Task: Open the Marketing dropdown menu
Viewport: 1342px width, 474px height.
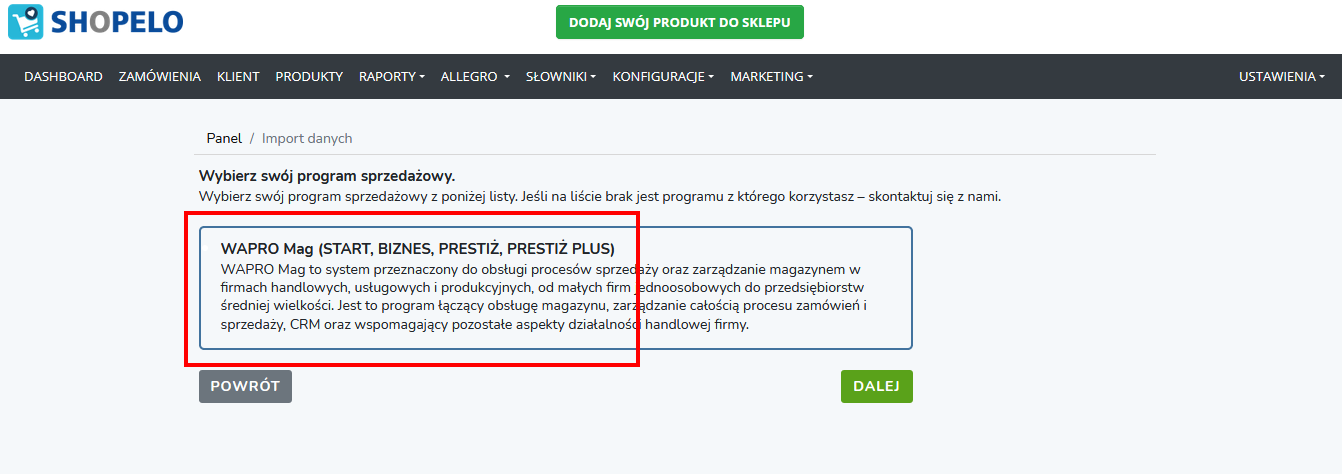Action: (771, 77)
